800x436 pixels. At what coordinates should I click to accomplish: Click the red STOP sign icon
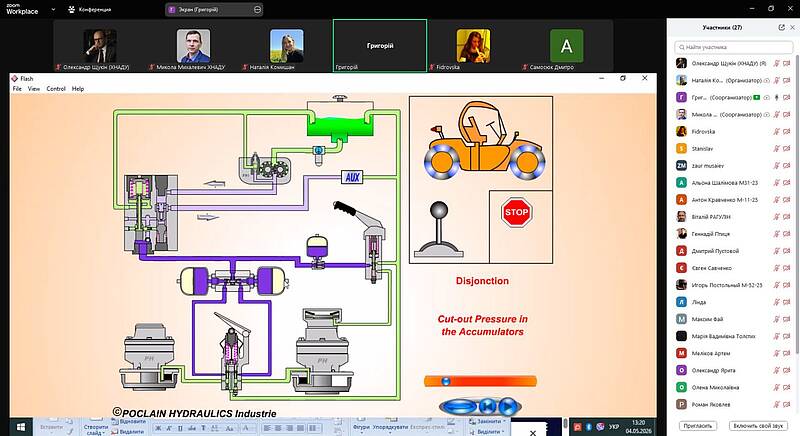516,212
